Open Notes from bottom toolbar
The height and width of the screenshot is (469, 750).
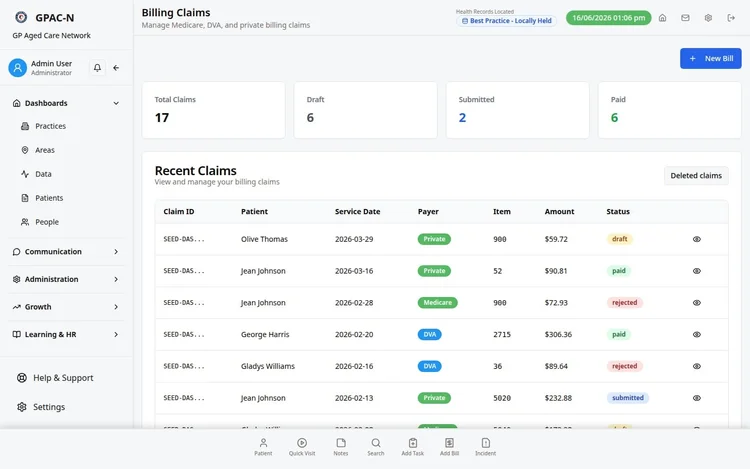341,447
